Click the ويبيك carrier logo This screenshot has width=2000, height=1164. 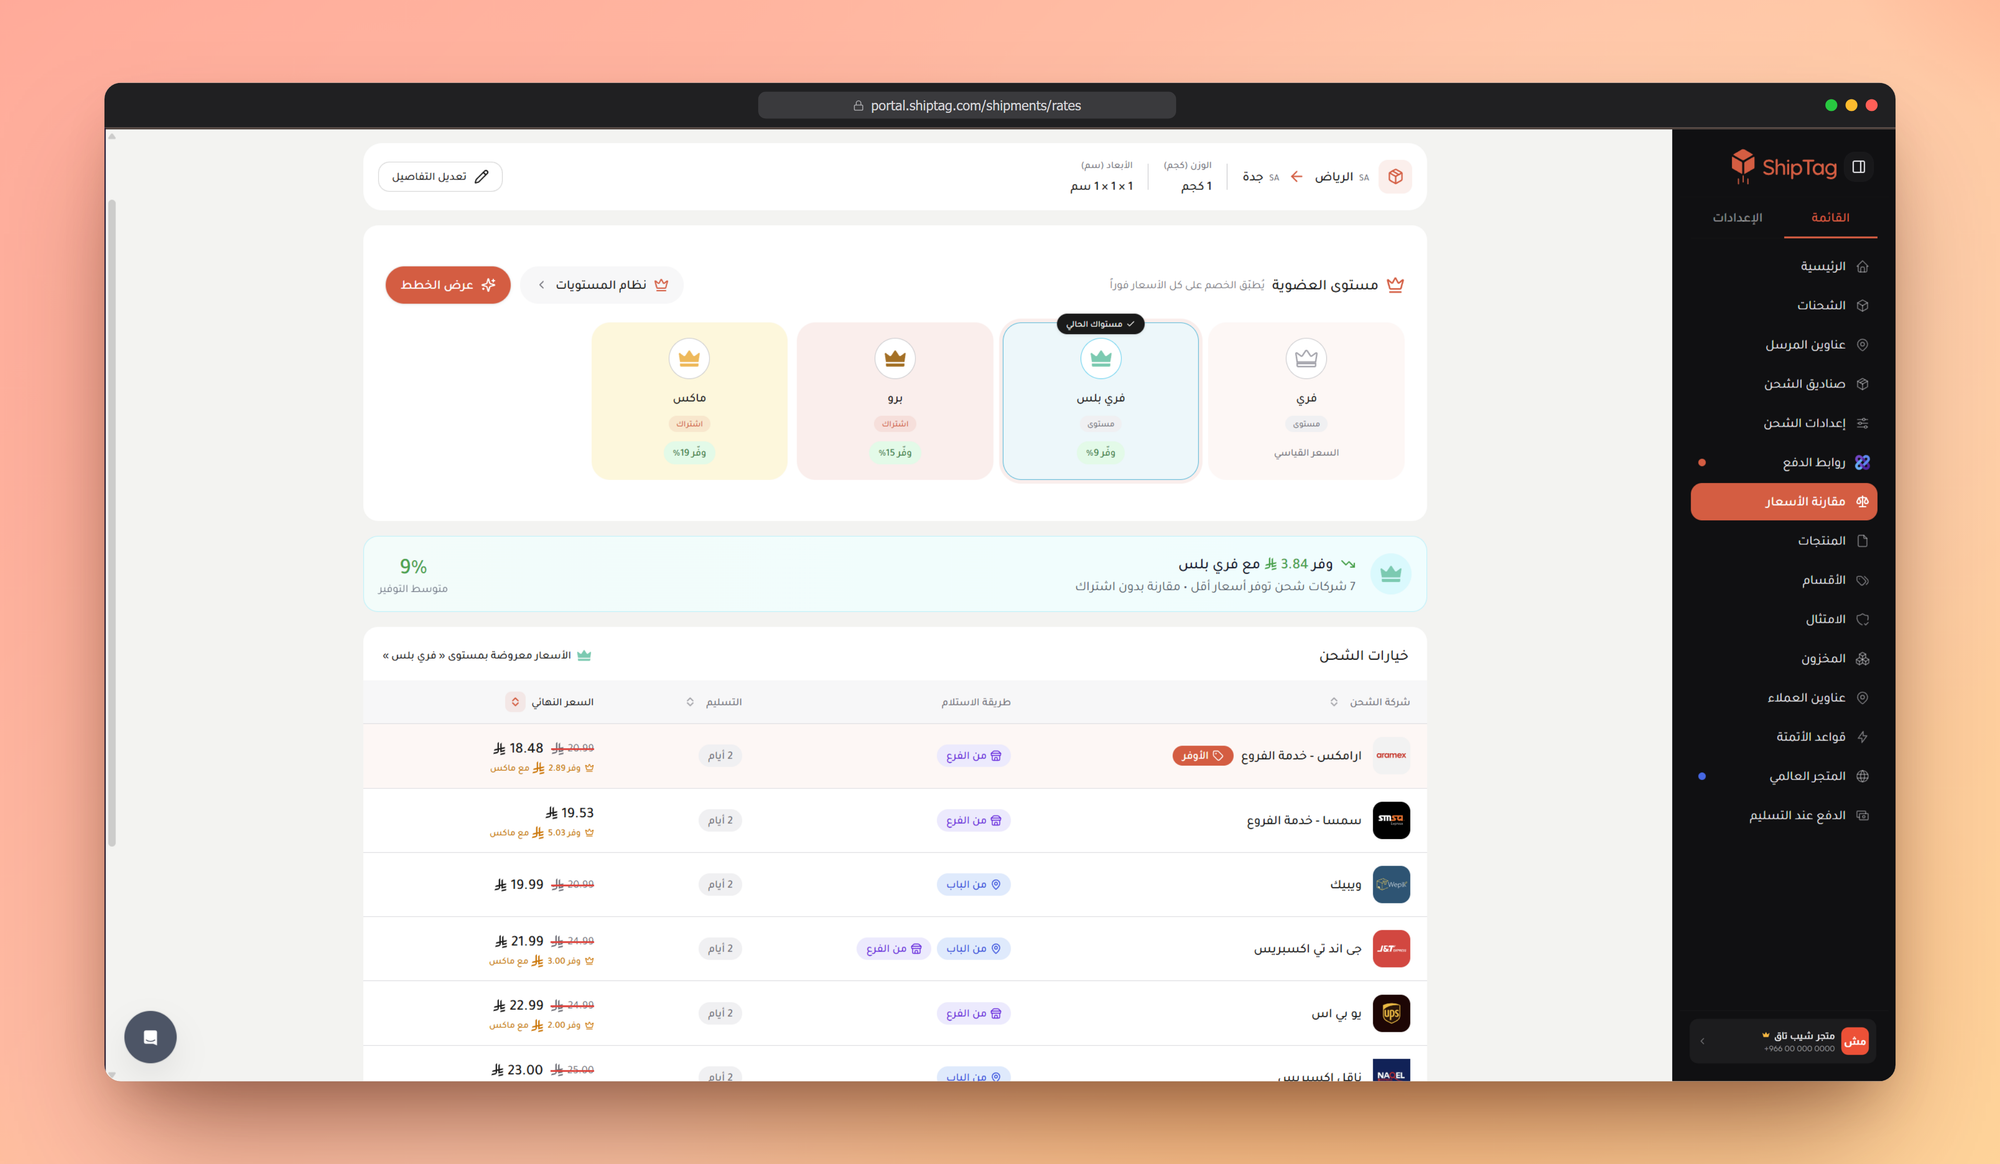(x=1391, y=884)
